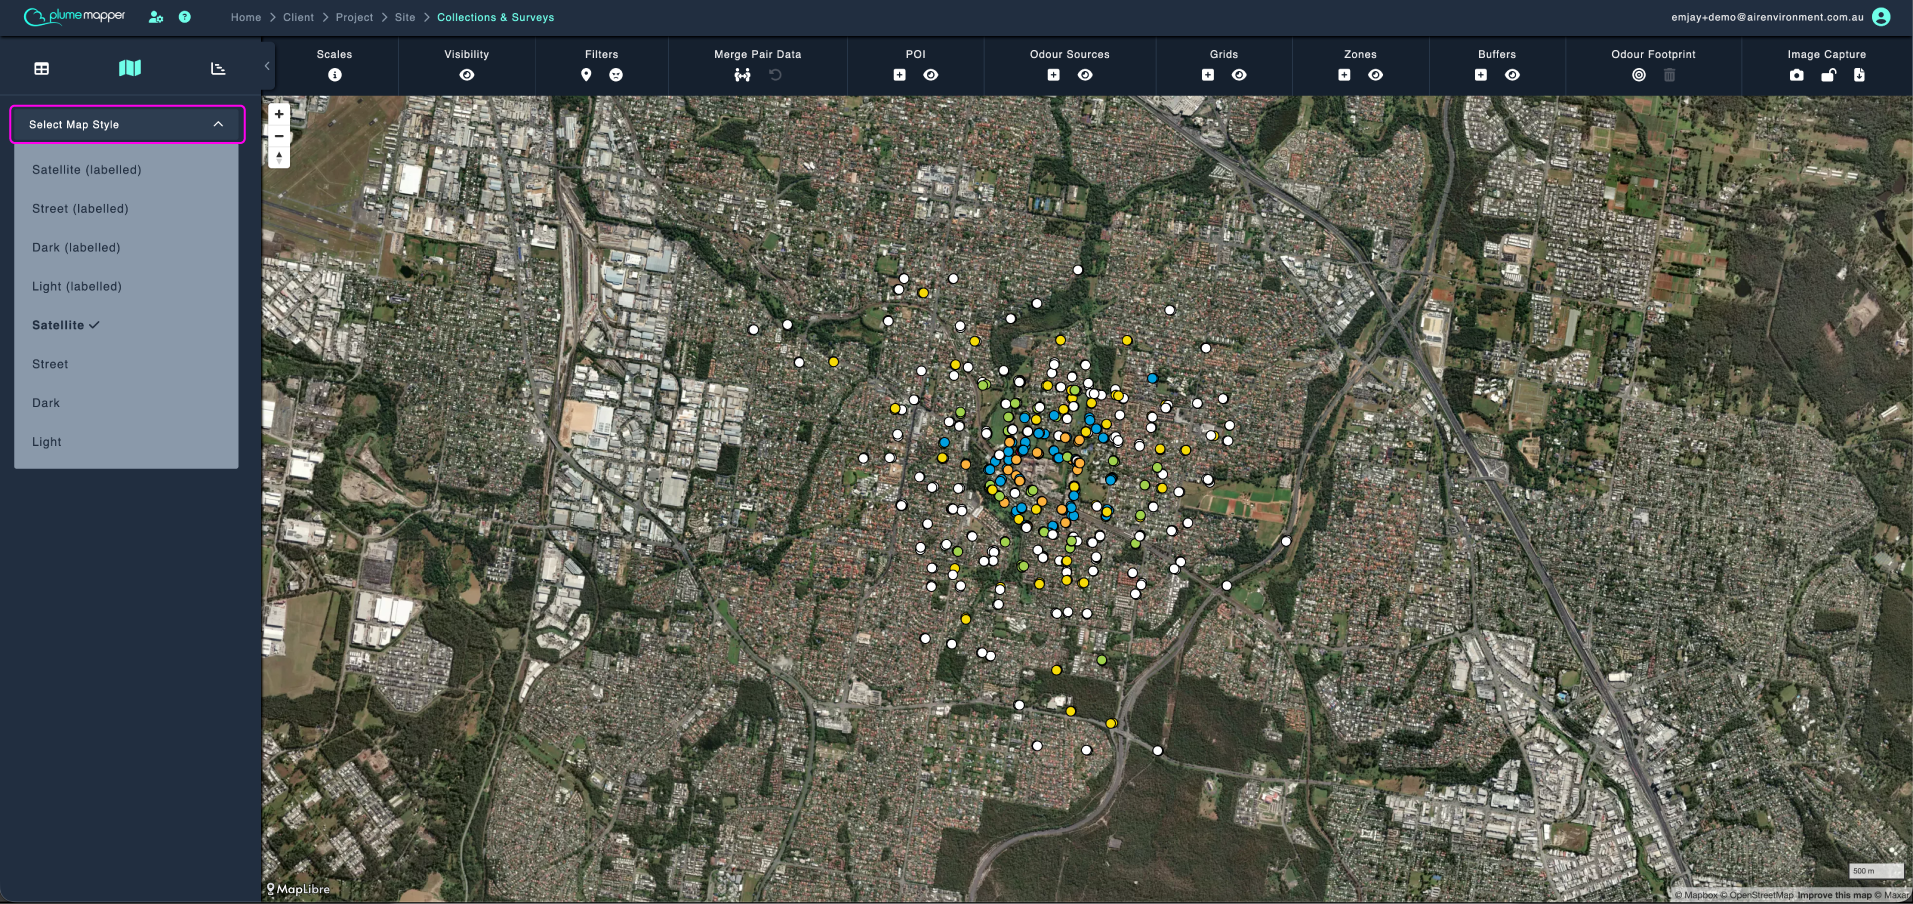Toggle POI visibility eye

[x=931, y=75]
